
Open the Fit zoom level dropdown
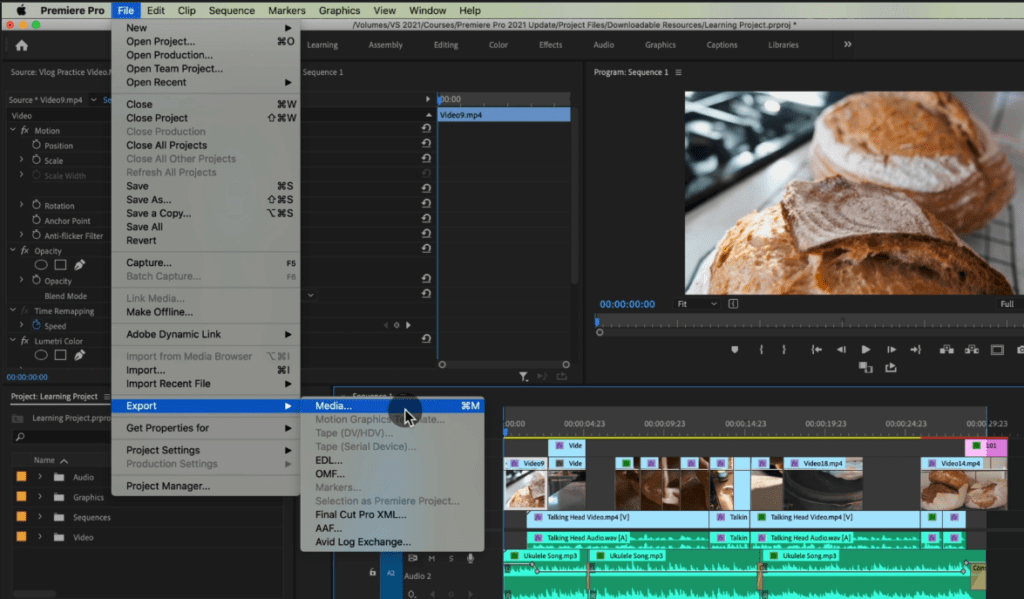(697, 304)
